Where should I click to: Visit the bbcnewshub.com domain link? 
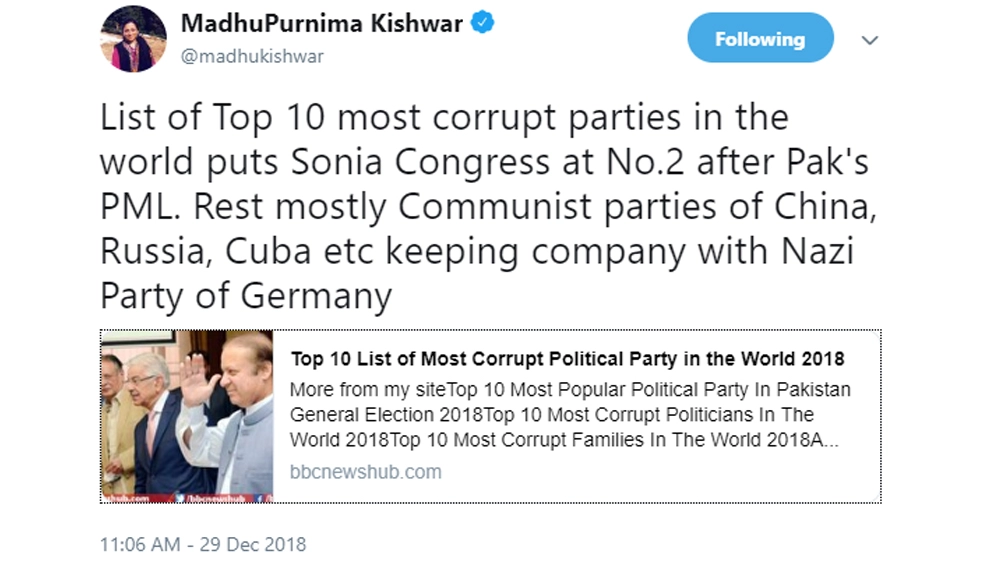365,472
